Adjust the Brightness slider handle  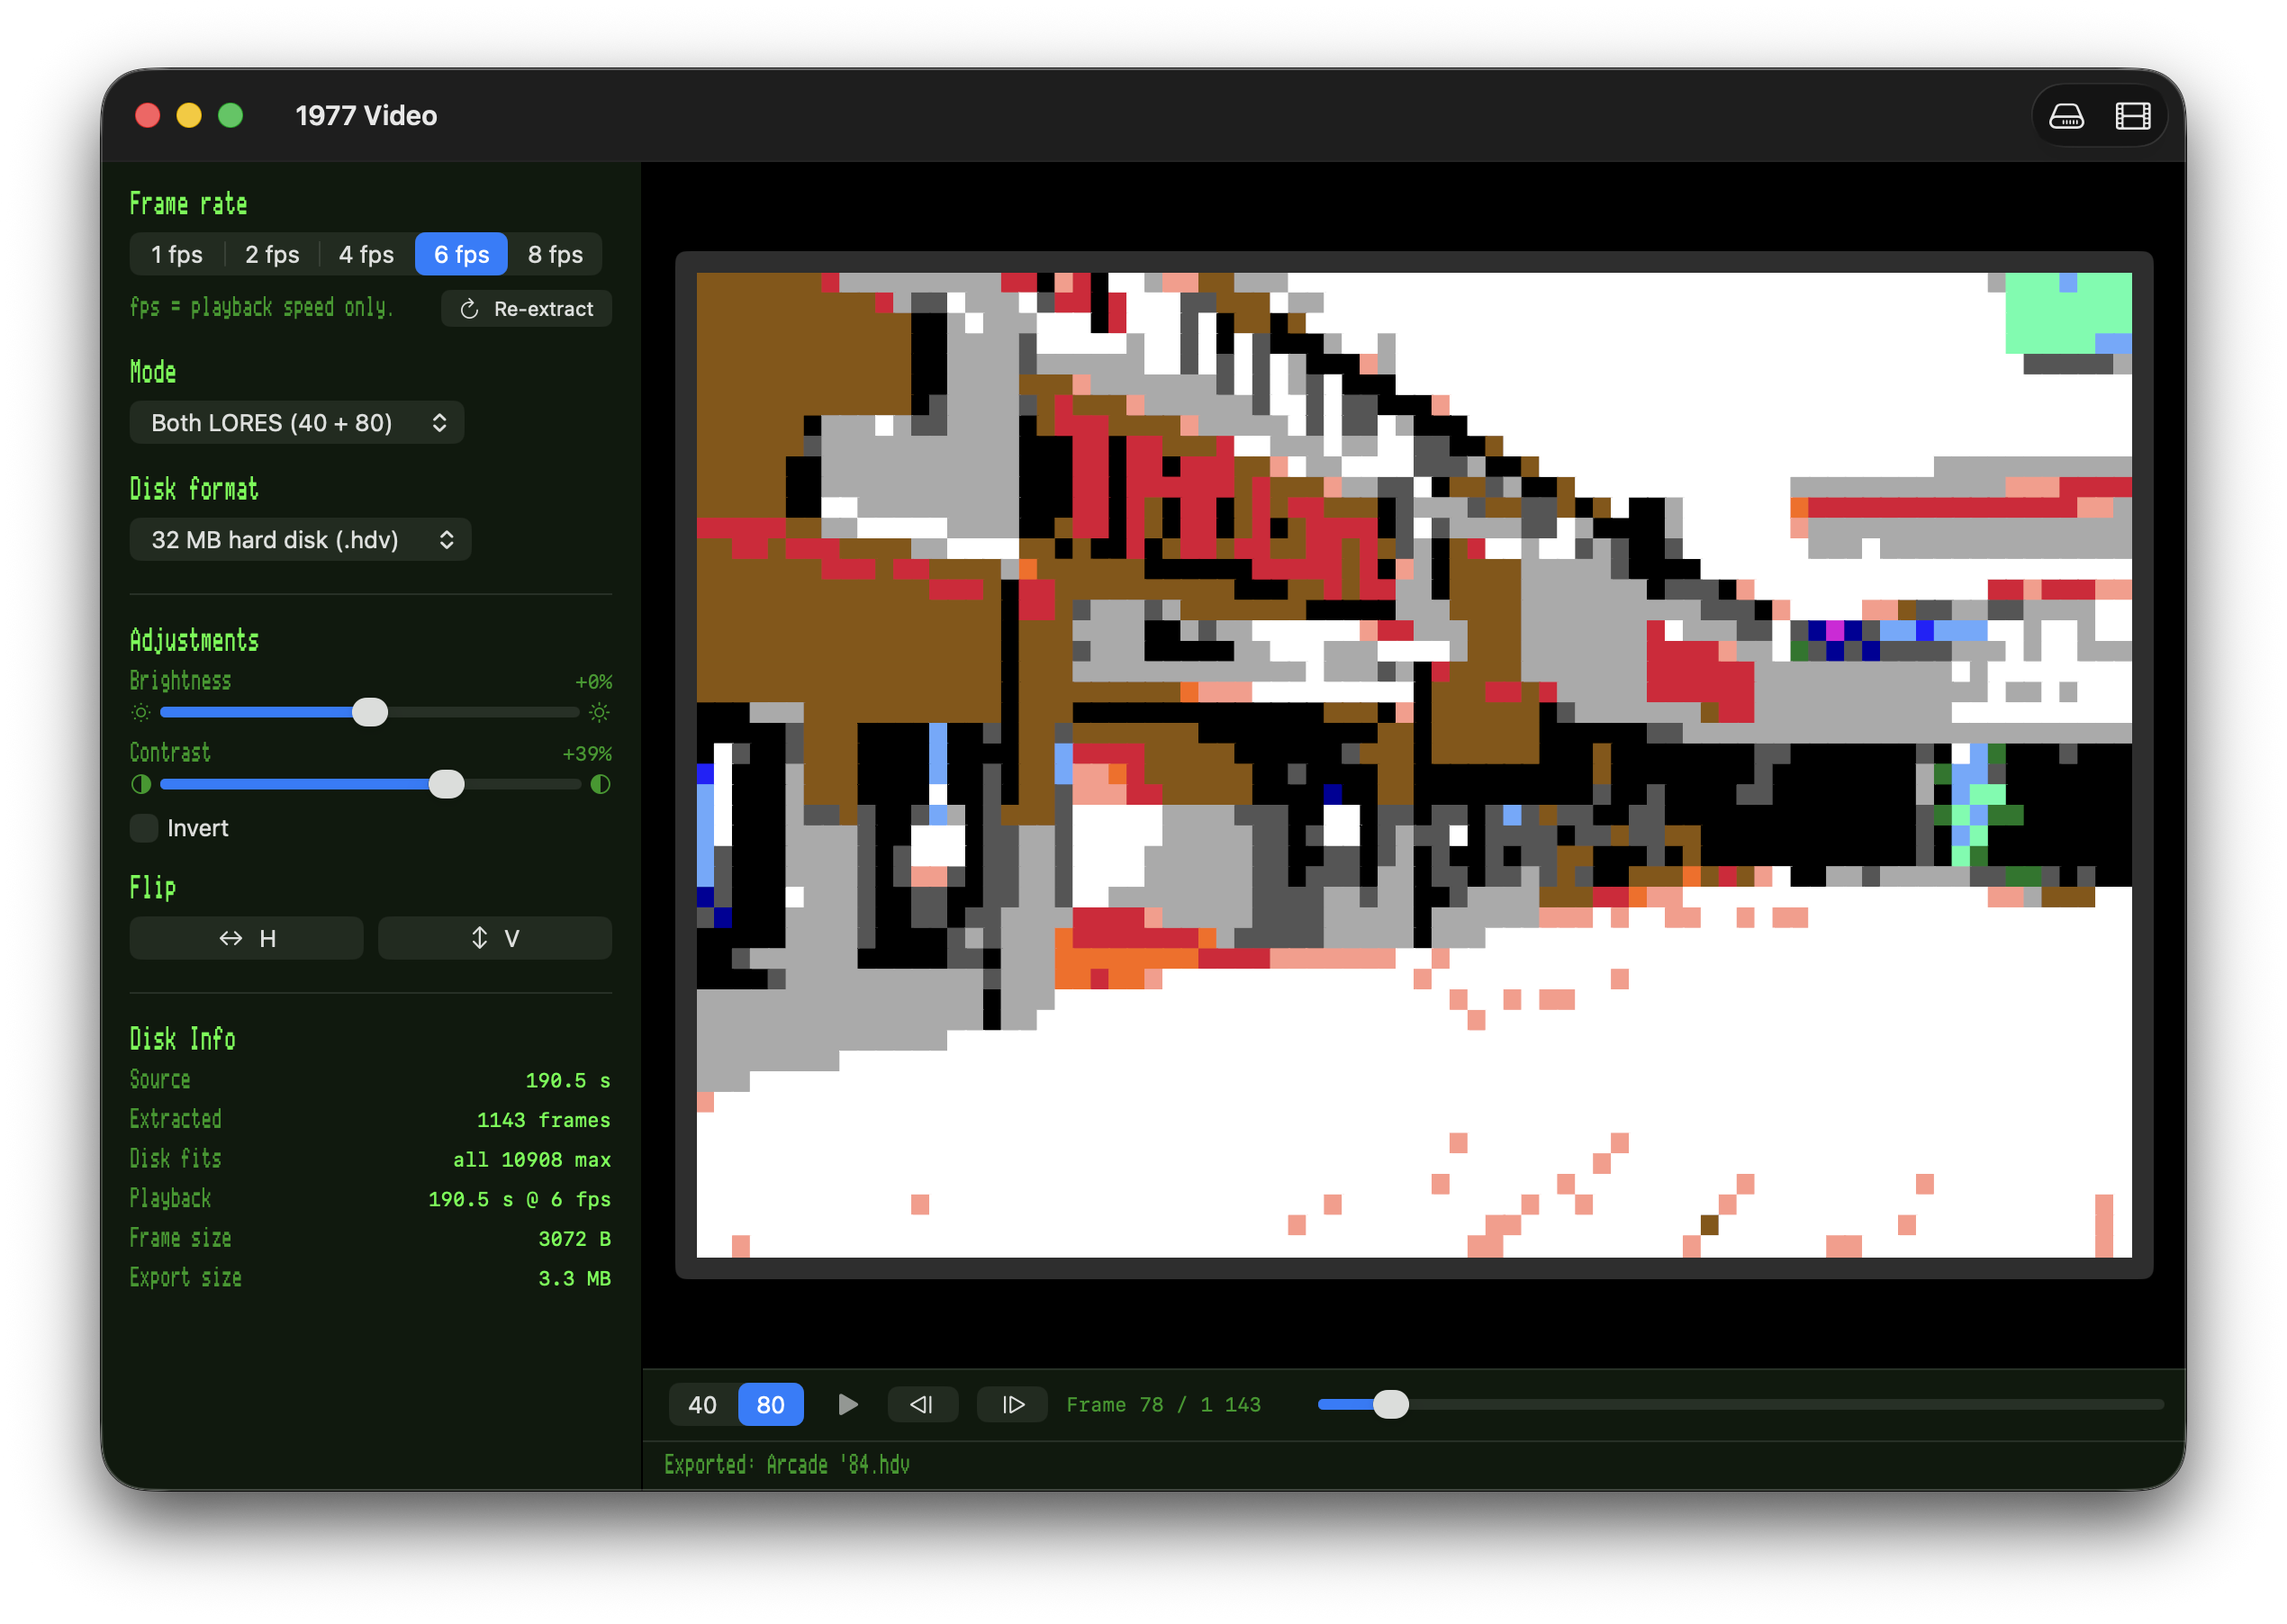370,712
